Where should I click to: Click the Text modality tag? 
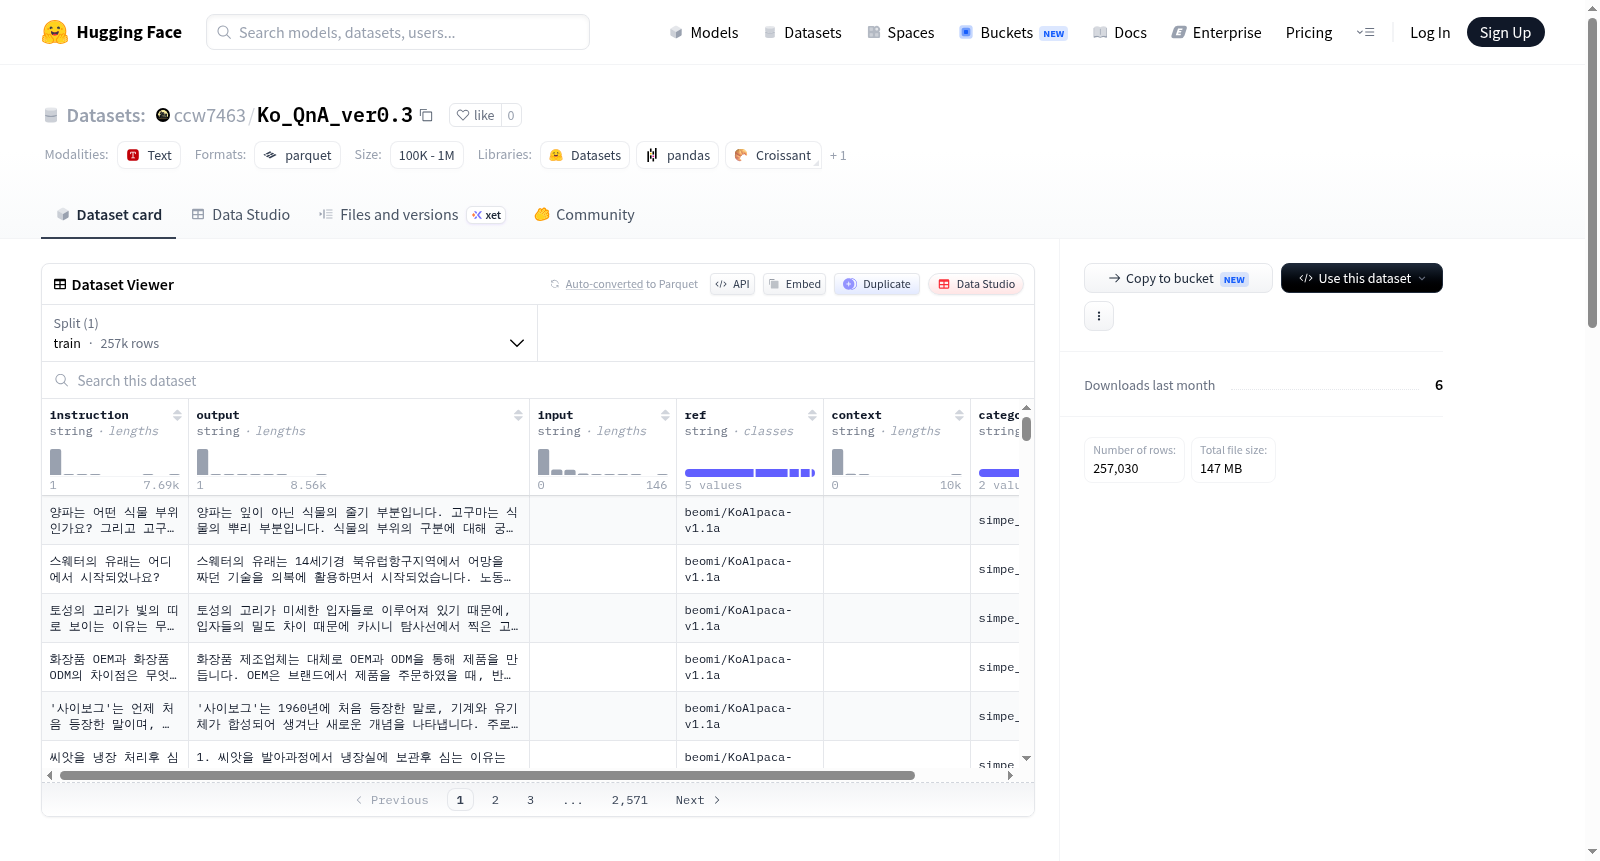[x=149, y=155]
